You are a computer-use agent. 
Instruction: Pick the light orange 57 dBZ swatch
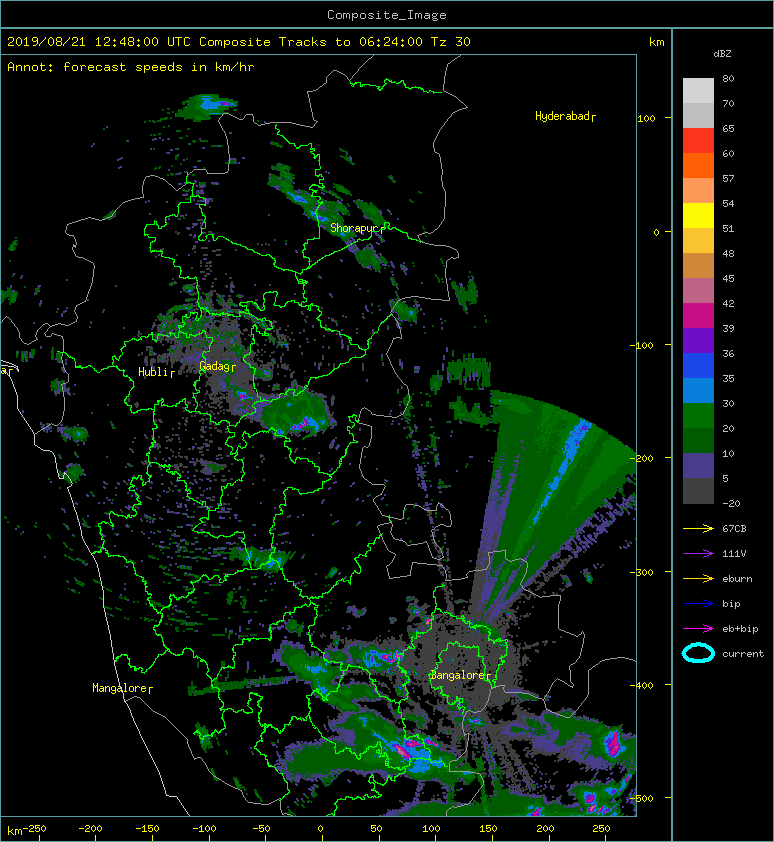point(698,190)
